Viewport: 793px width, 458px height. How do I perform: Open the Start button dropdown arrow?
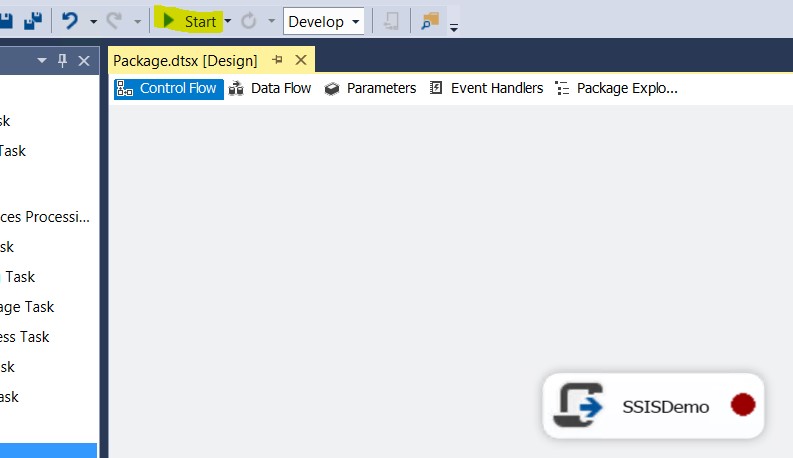point(228,21)
